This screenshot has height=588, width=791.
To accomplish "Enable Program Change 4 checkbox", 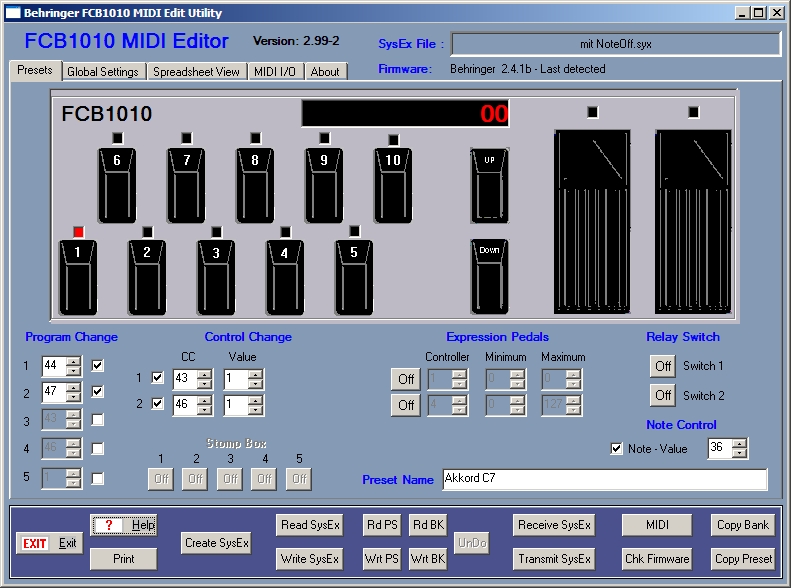I will tap(98, 448).
